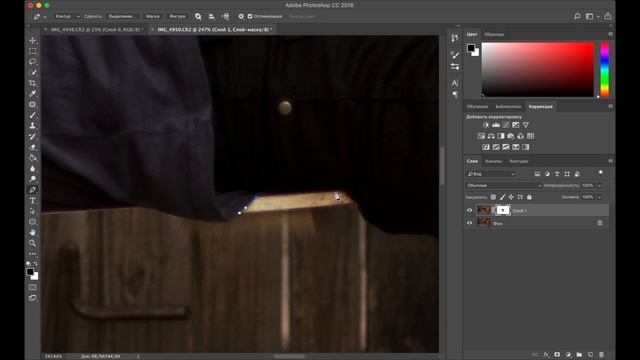Select the Crop tool
This screenshot has width=640, height=360.
click(32, 83)
